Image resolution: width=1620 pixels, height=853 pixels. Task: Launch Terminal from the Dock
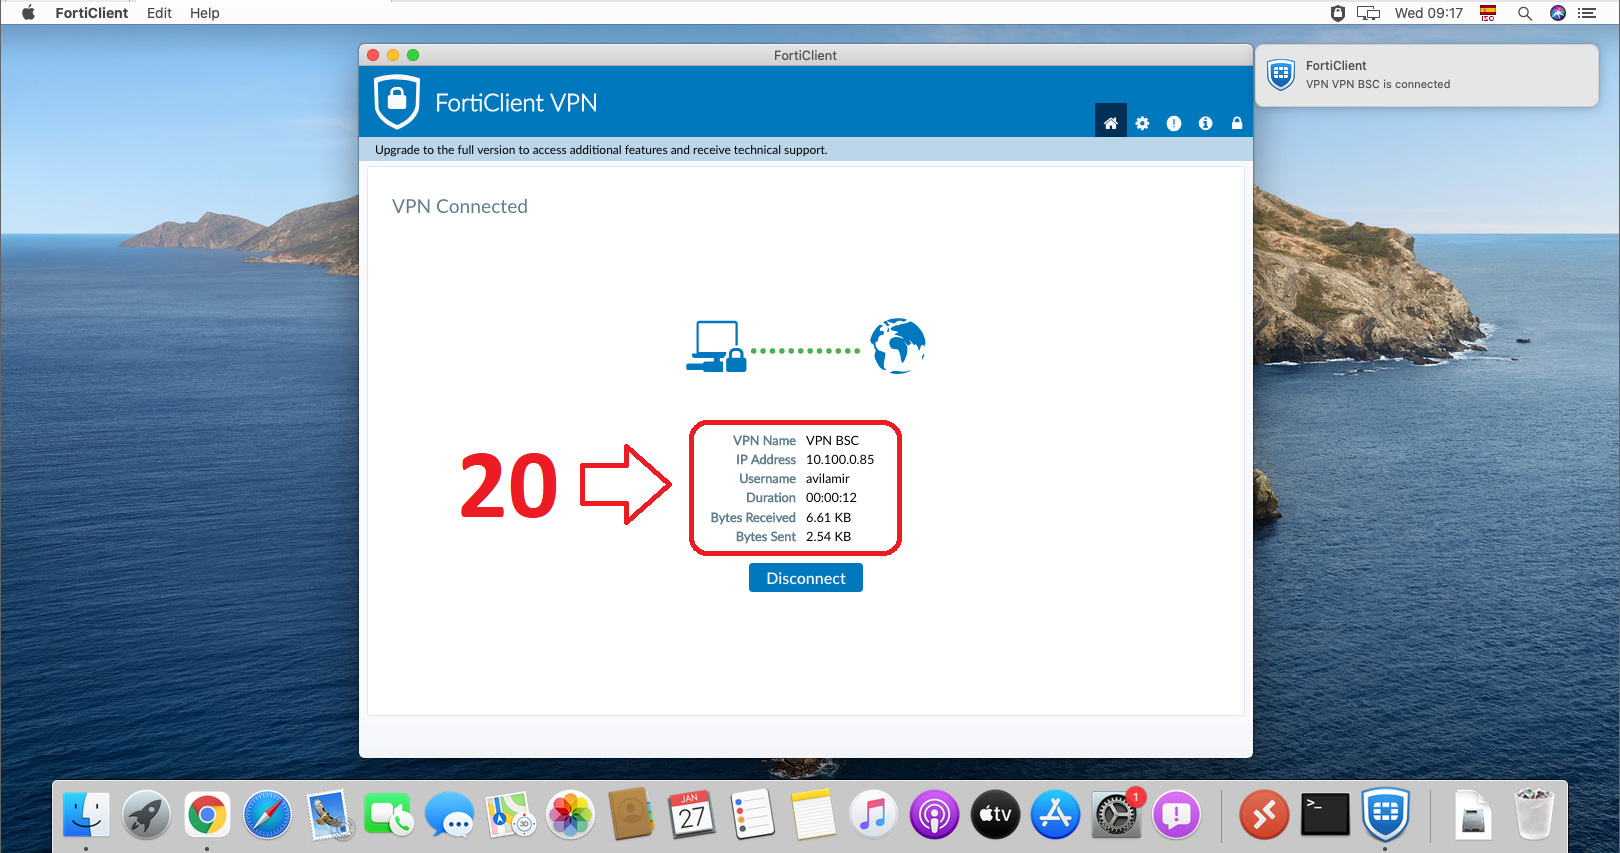1325,816
